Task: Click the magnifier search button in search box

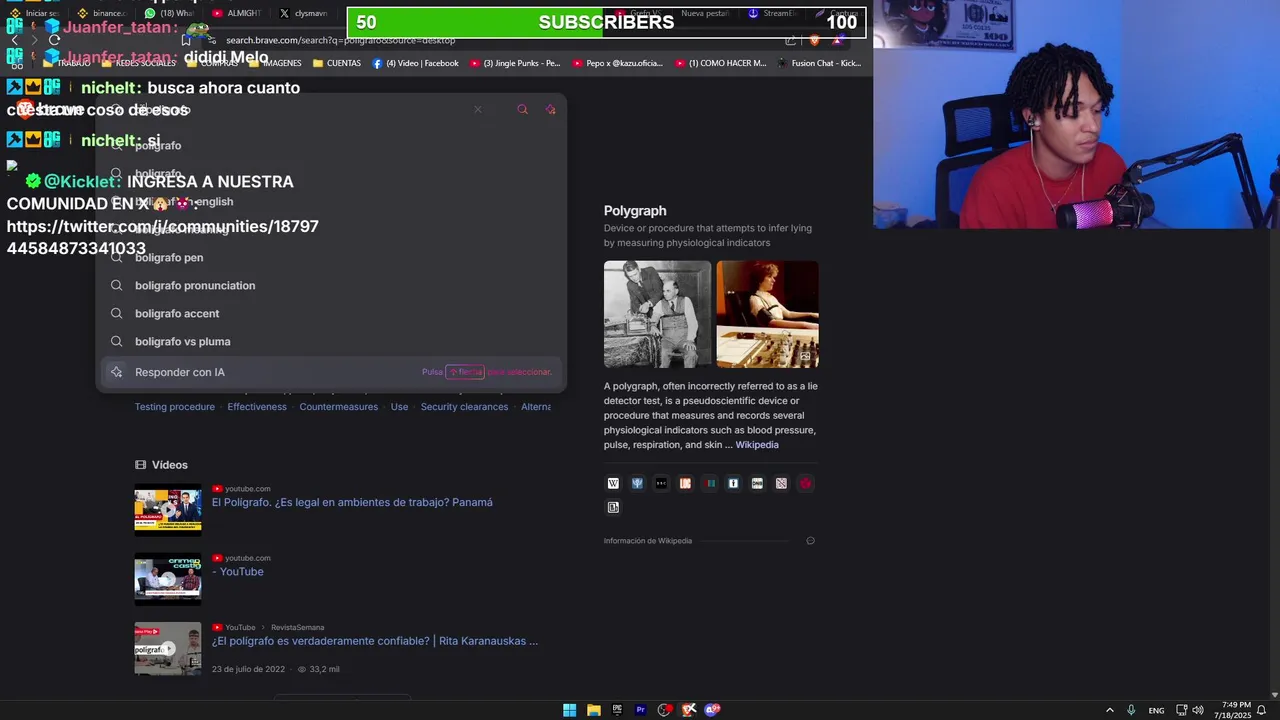Action: pos(522,109)
